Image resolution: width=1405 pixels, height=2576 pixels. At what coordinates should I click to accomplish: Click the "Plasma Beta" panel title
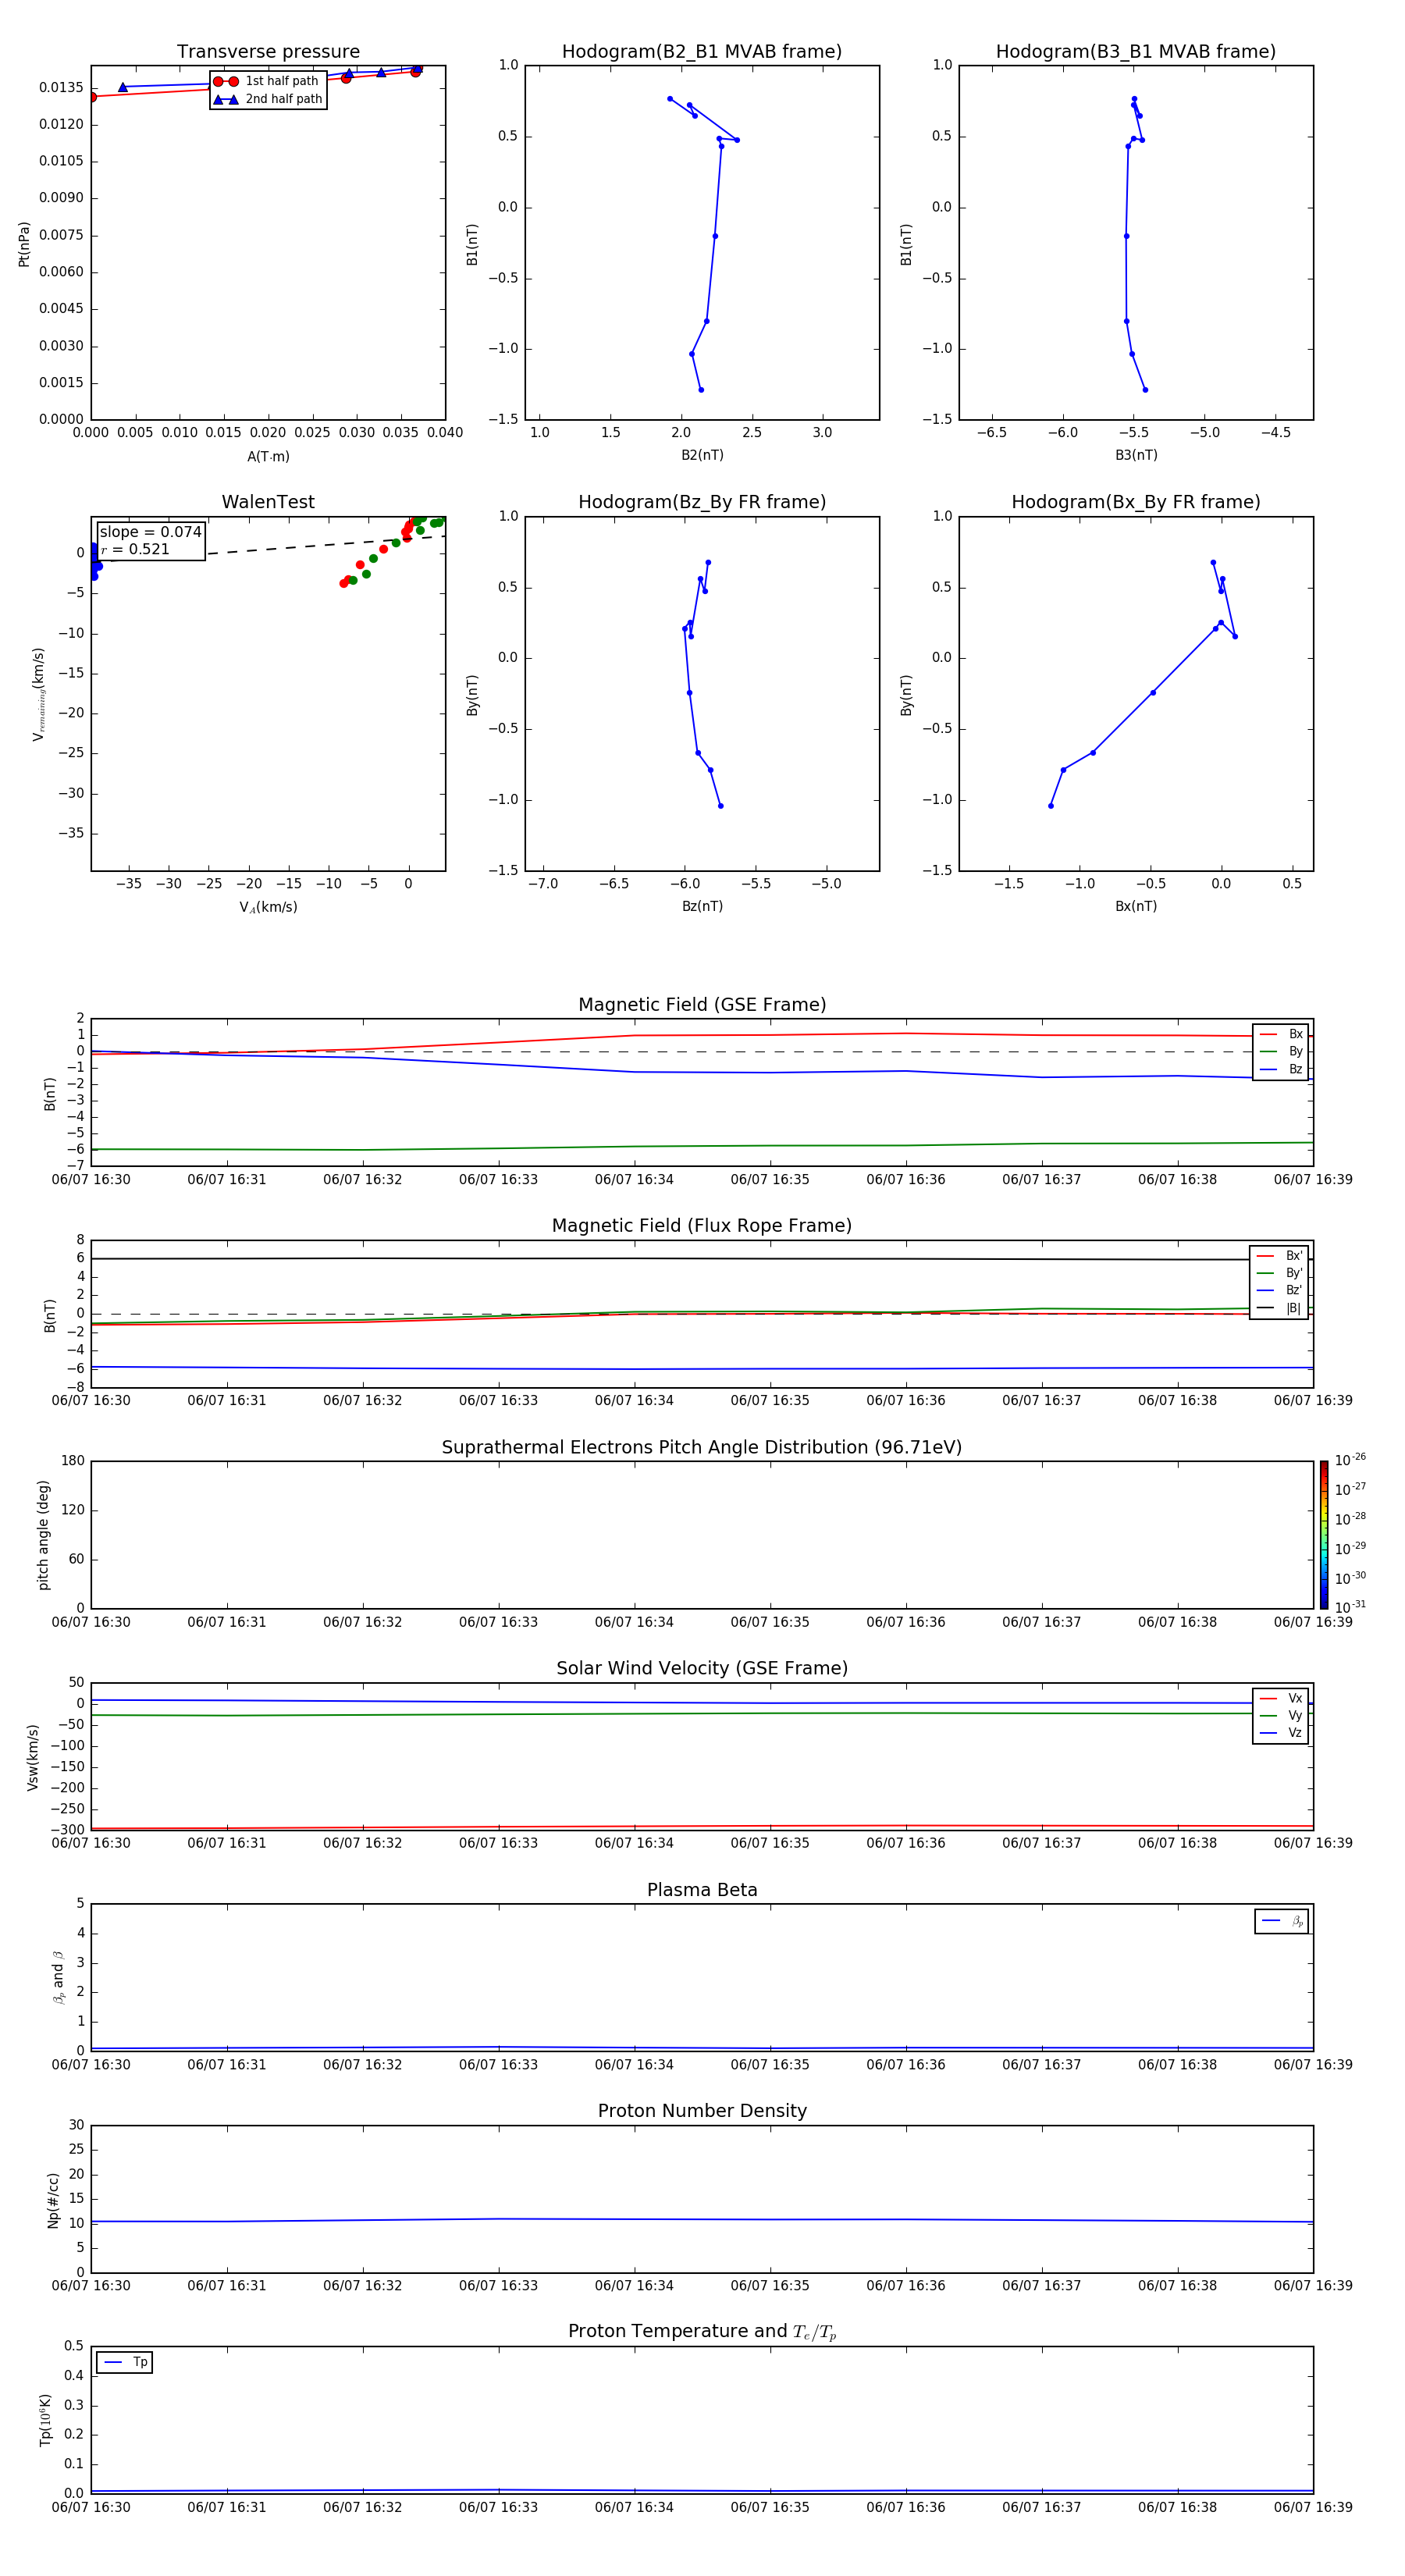click(x=702, y=1891)
